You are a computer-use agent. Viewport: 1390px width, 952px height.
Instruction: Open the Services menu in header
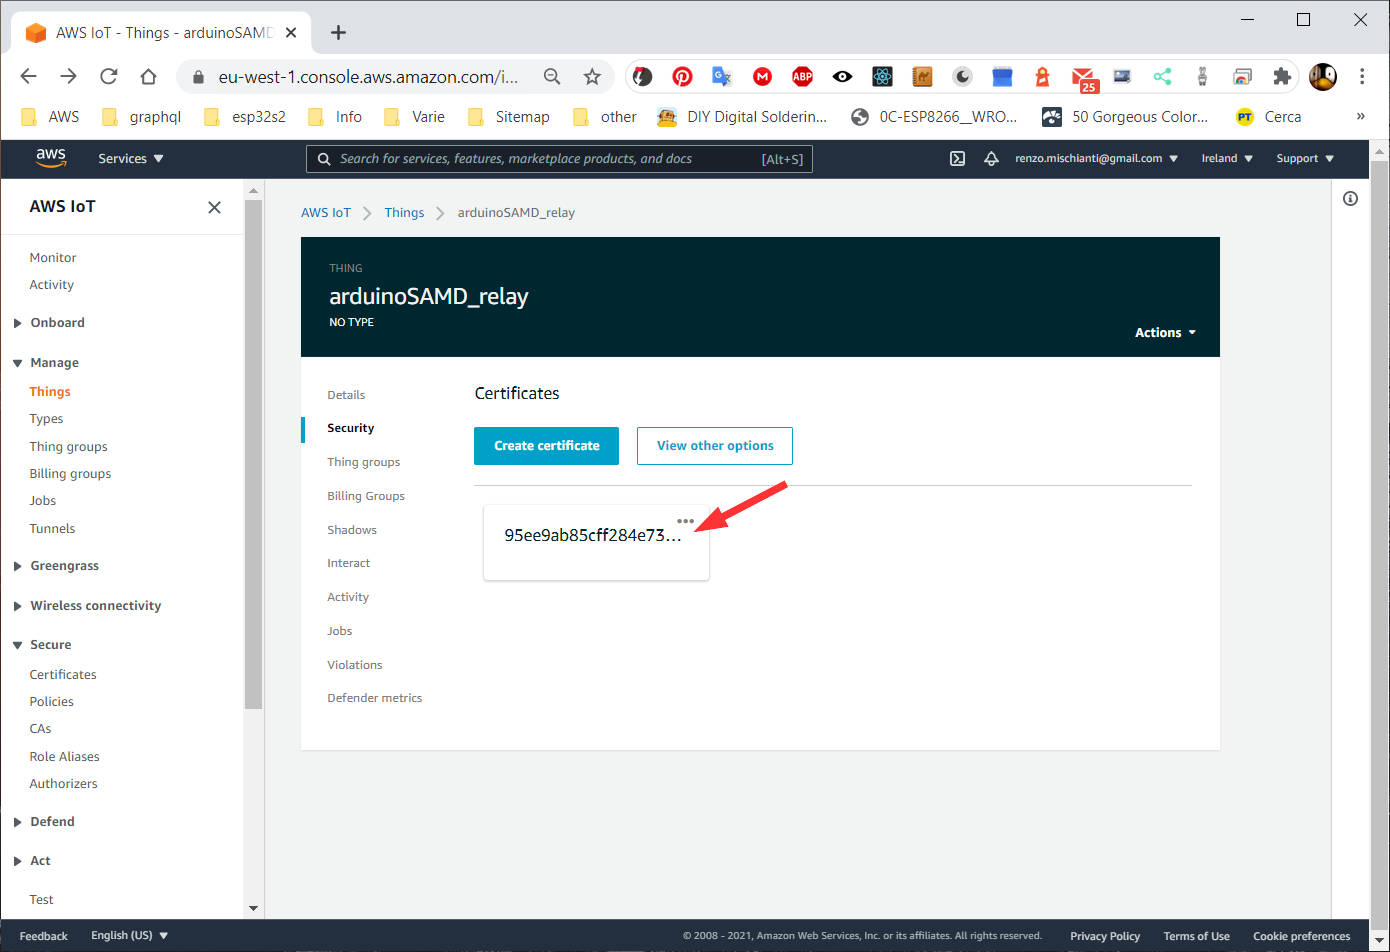click(130, 159)
